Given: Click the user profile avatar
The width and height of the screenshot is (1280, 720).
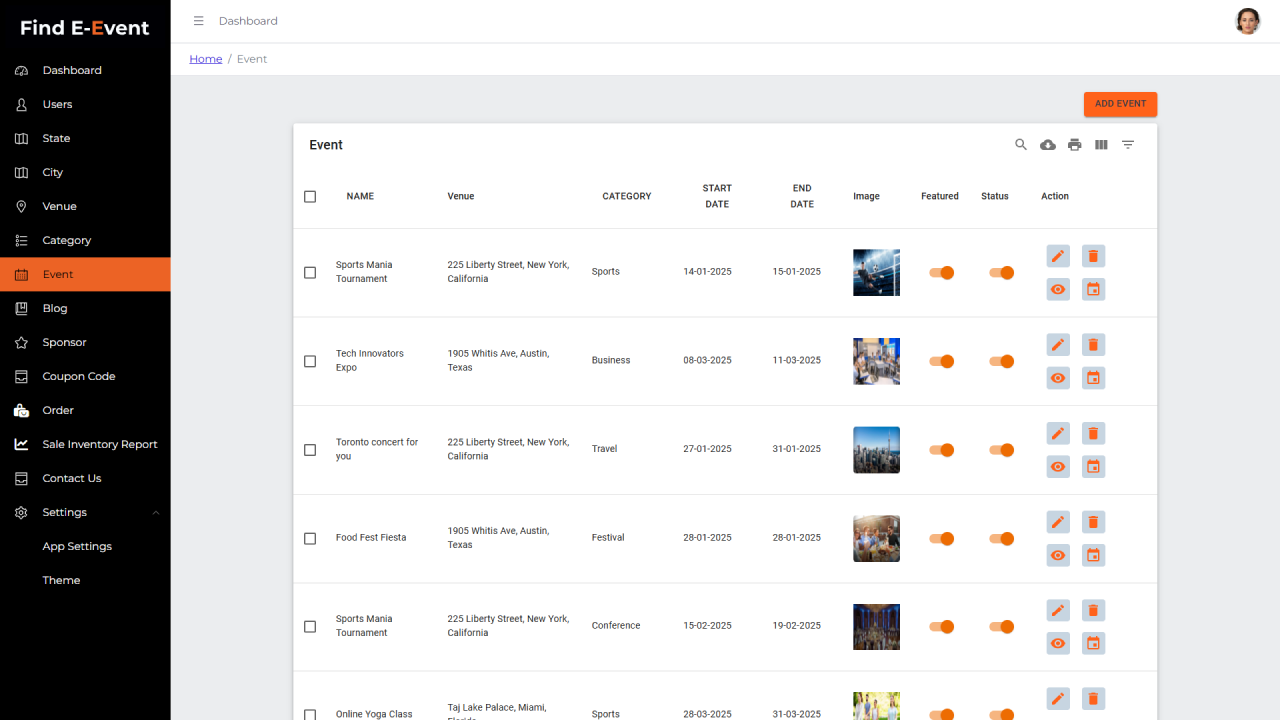Looking at the screenshot, I should click(x=1248, y=20).
